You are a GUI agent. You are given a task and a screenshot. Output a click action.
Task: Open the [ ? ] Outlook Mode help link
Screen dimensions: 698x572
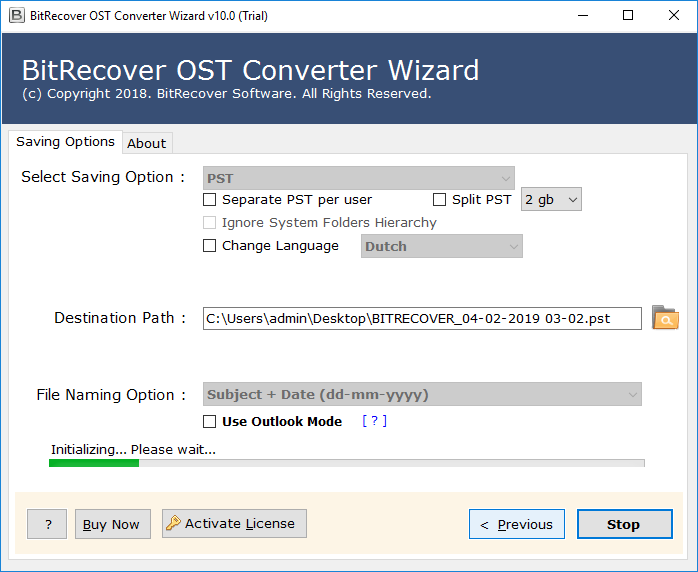(374, 421)
